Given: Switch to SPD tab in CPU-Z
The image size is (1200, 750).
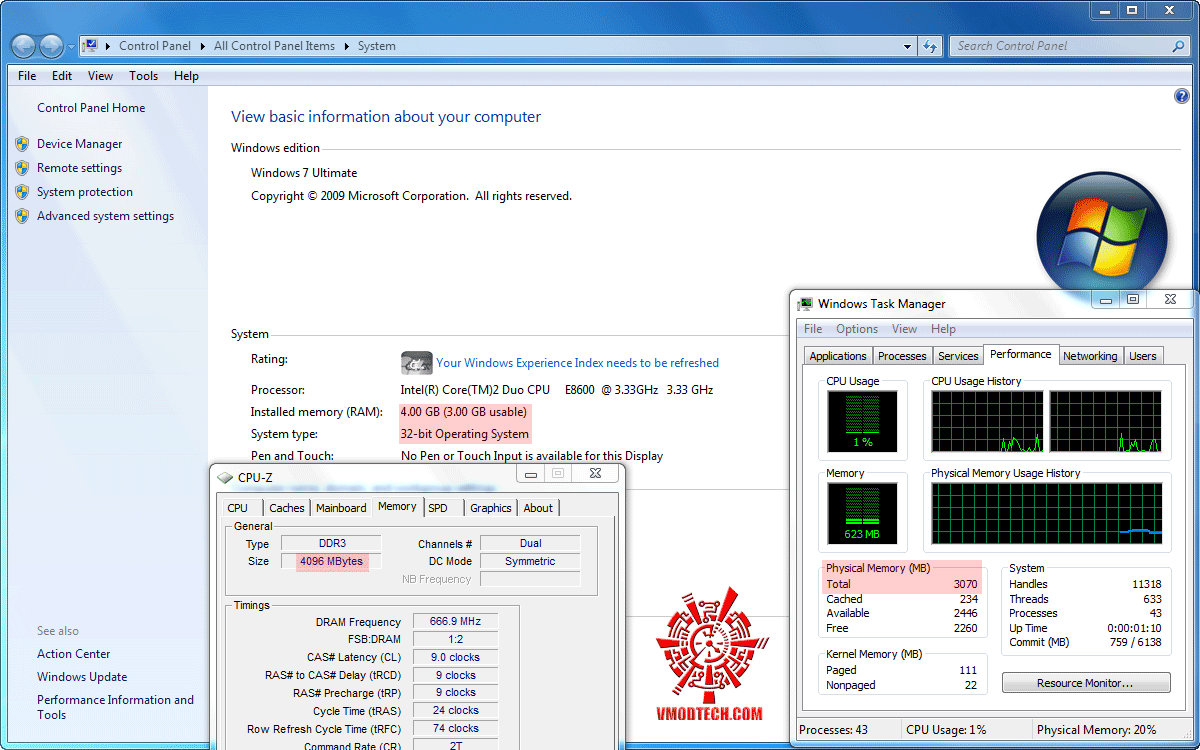Looking at the screenshot, I should click(x=438, y=508).
